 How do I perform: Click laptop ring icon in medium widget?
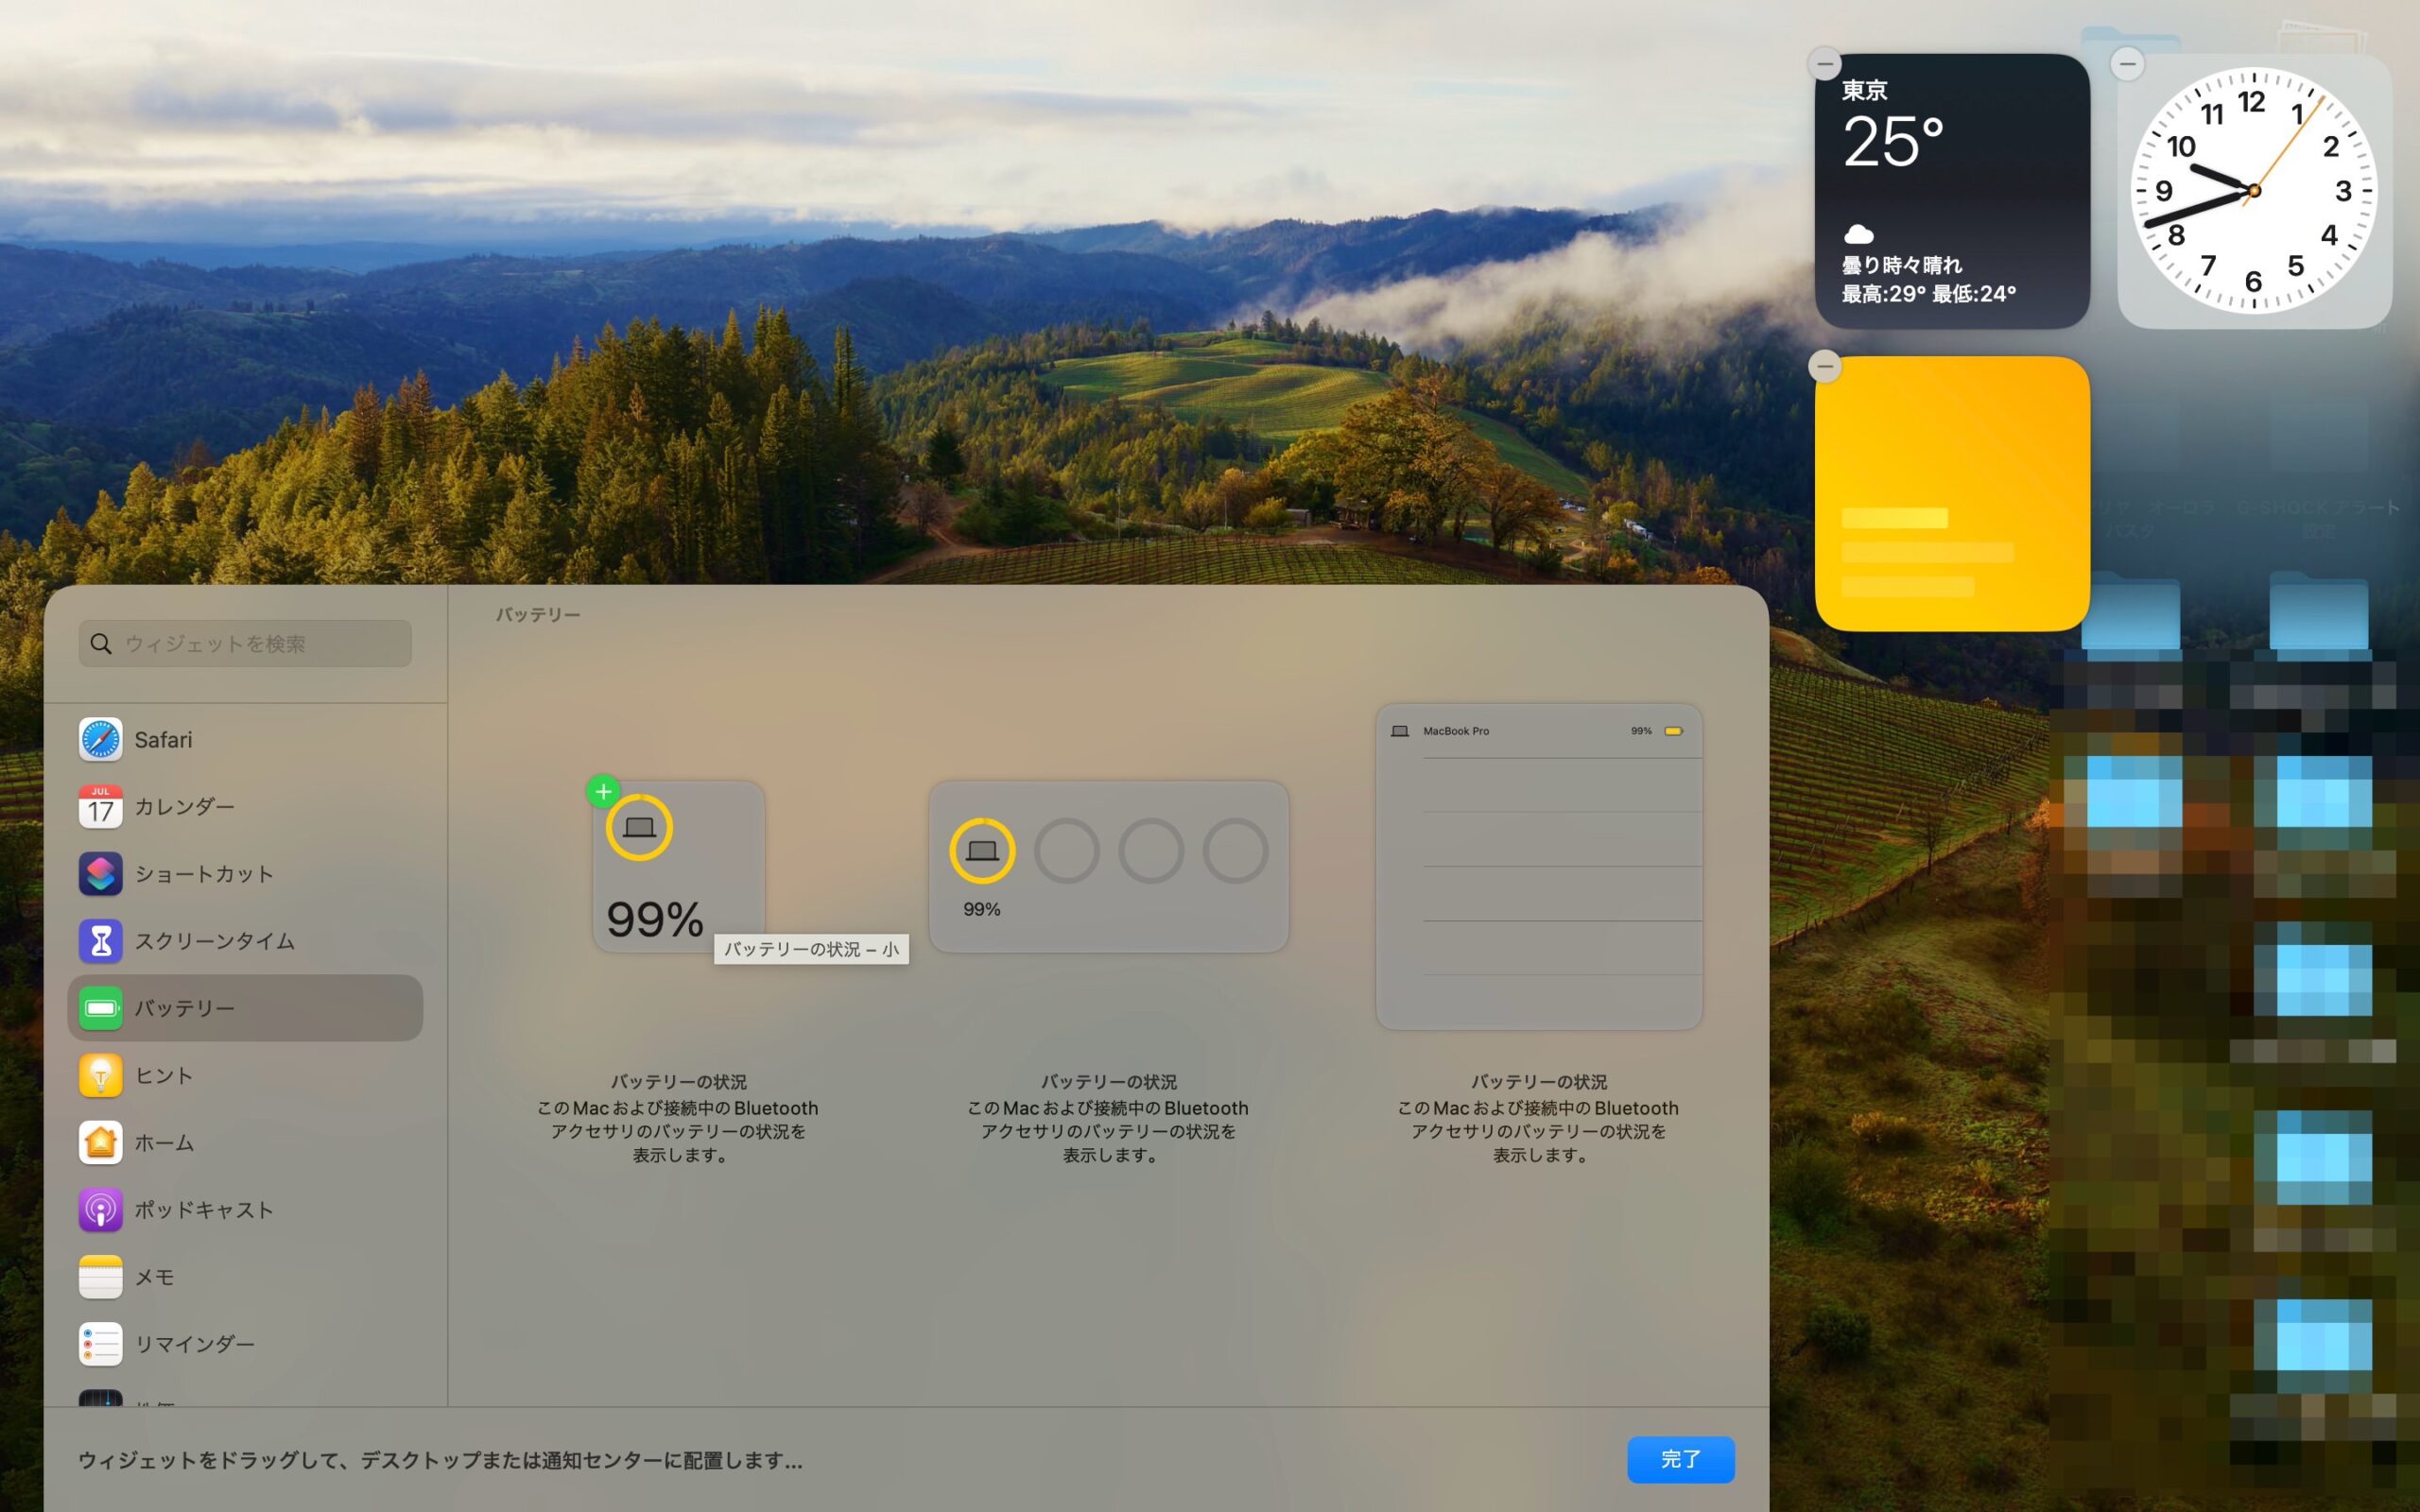point(982,851)
